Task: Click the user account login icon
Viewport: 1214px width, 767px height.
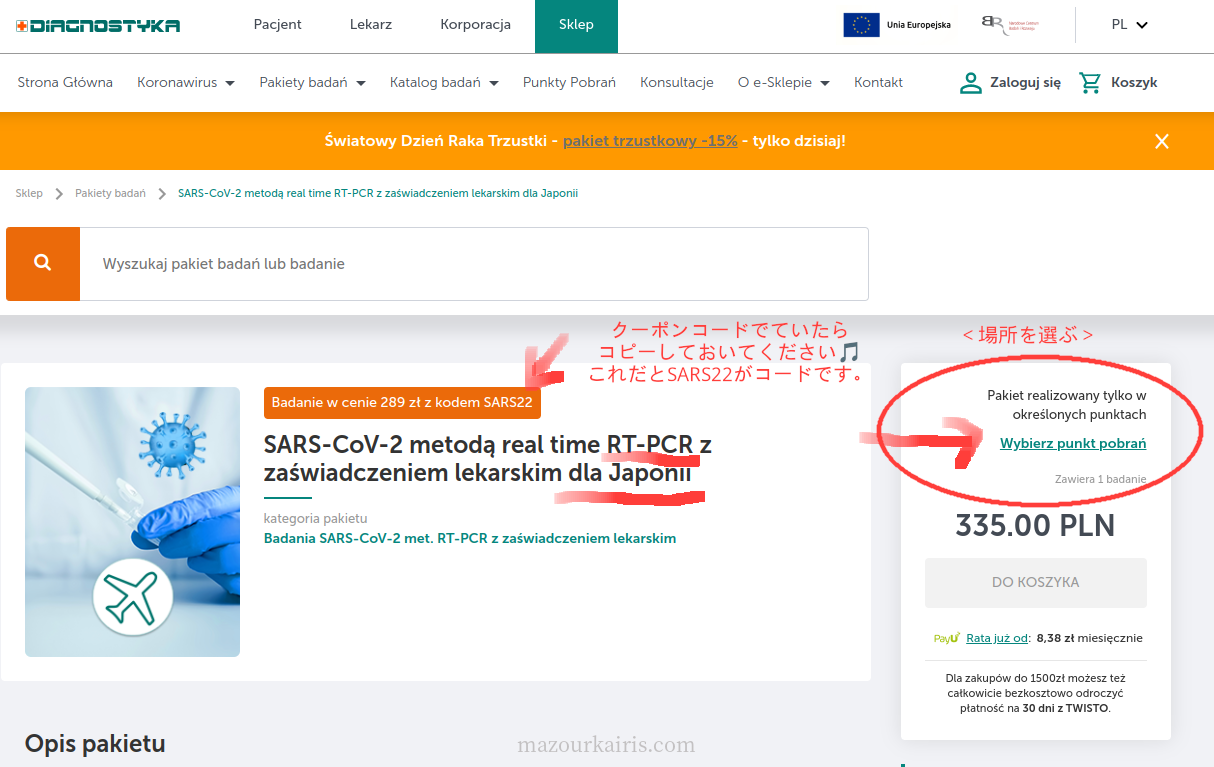Action: pyautogui.click(x=970, y=83)
